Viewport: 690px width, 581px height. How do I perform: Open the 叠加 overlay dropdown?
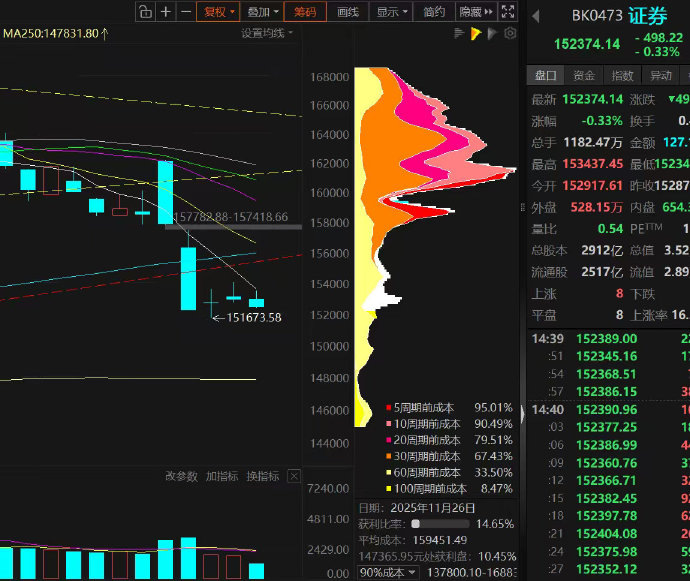click(262, 12)
